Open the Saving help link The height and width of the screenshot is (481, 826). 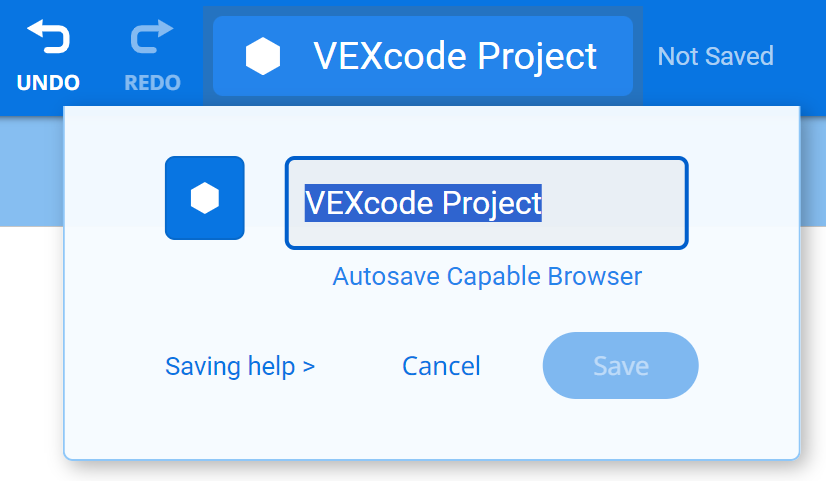[x=230, y=366]
